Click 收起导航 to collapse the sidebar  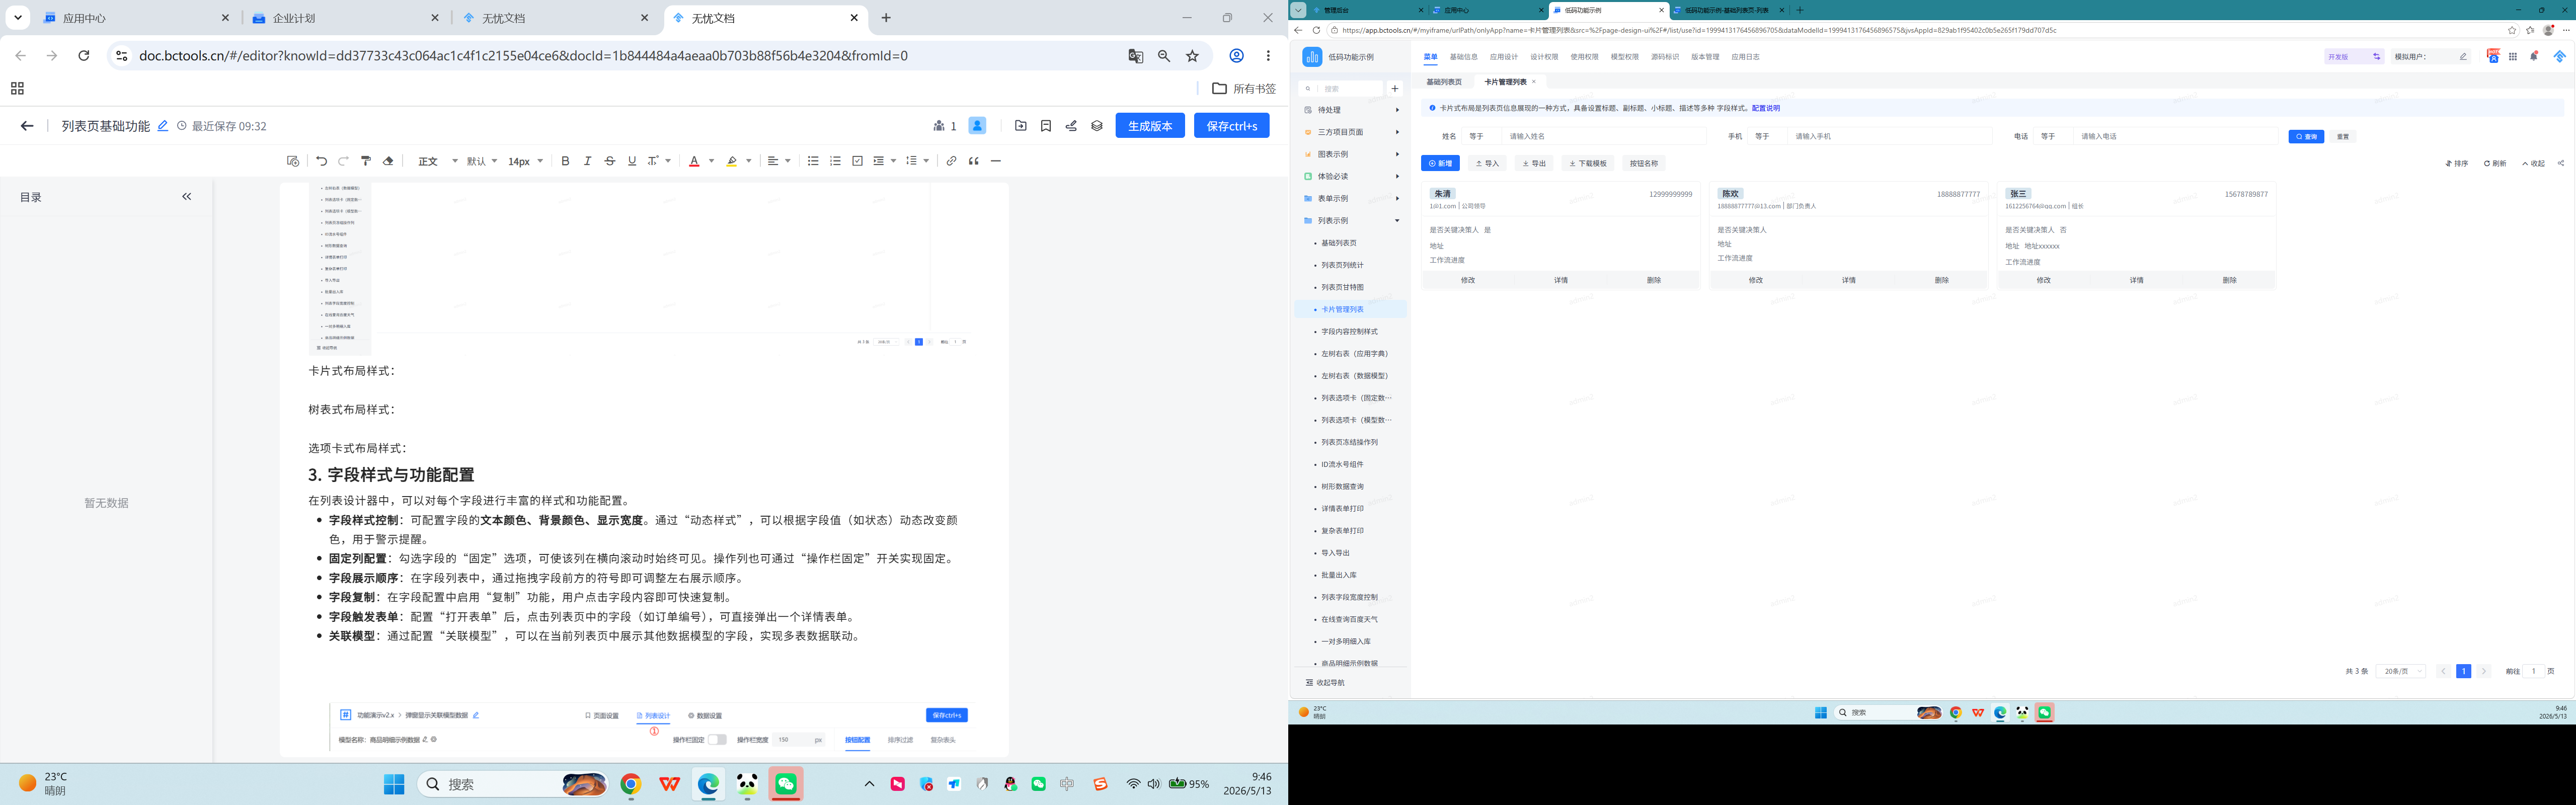tap(1325, 683)
